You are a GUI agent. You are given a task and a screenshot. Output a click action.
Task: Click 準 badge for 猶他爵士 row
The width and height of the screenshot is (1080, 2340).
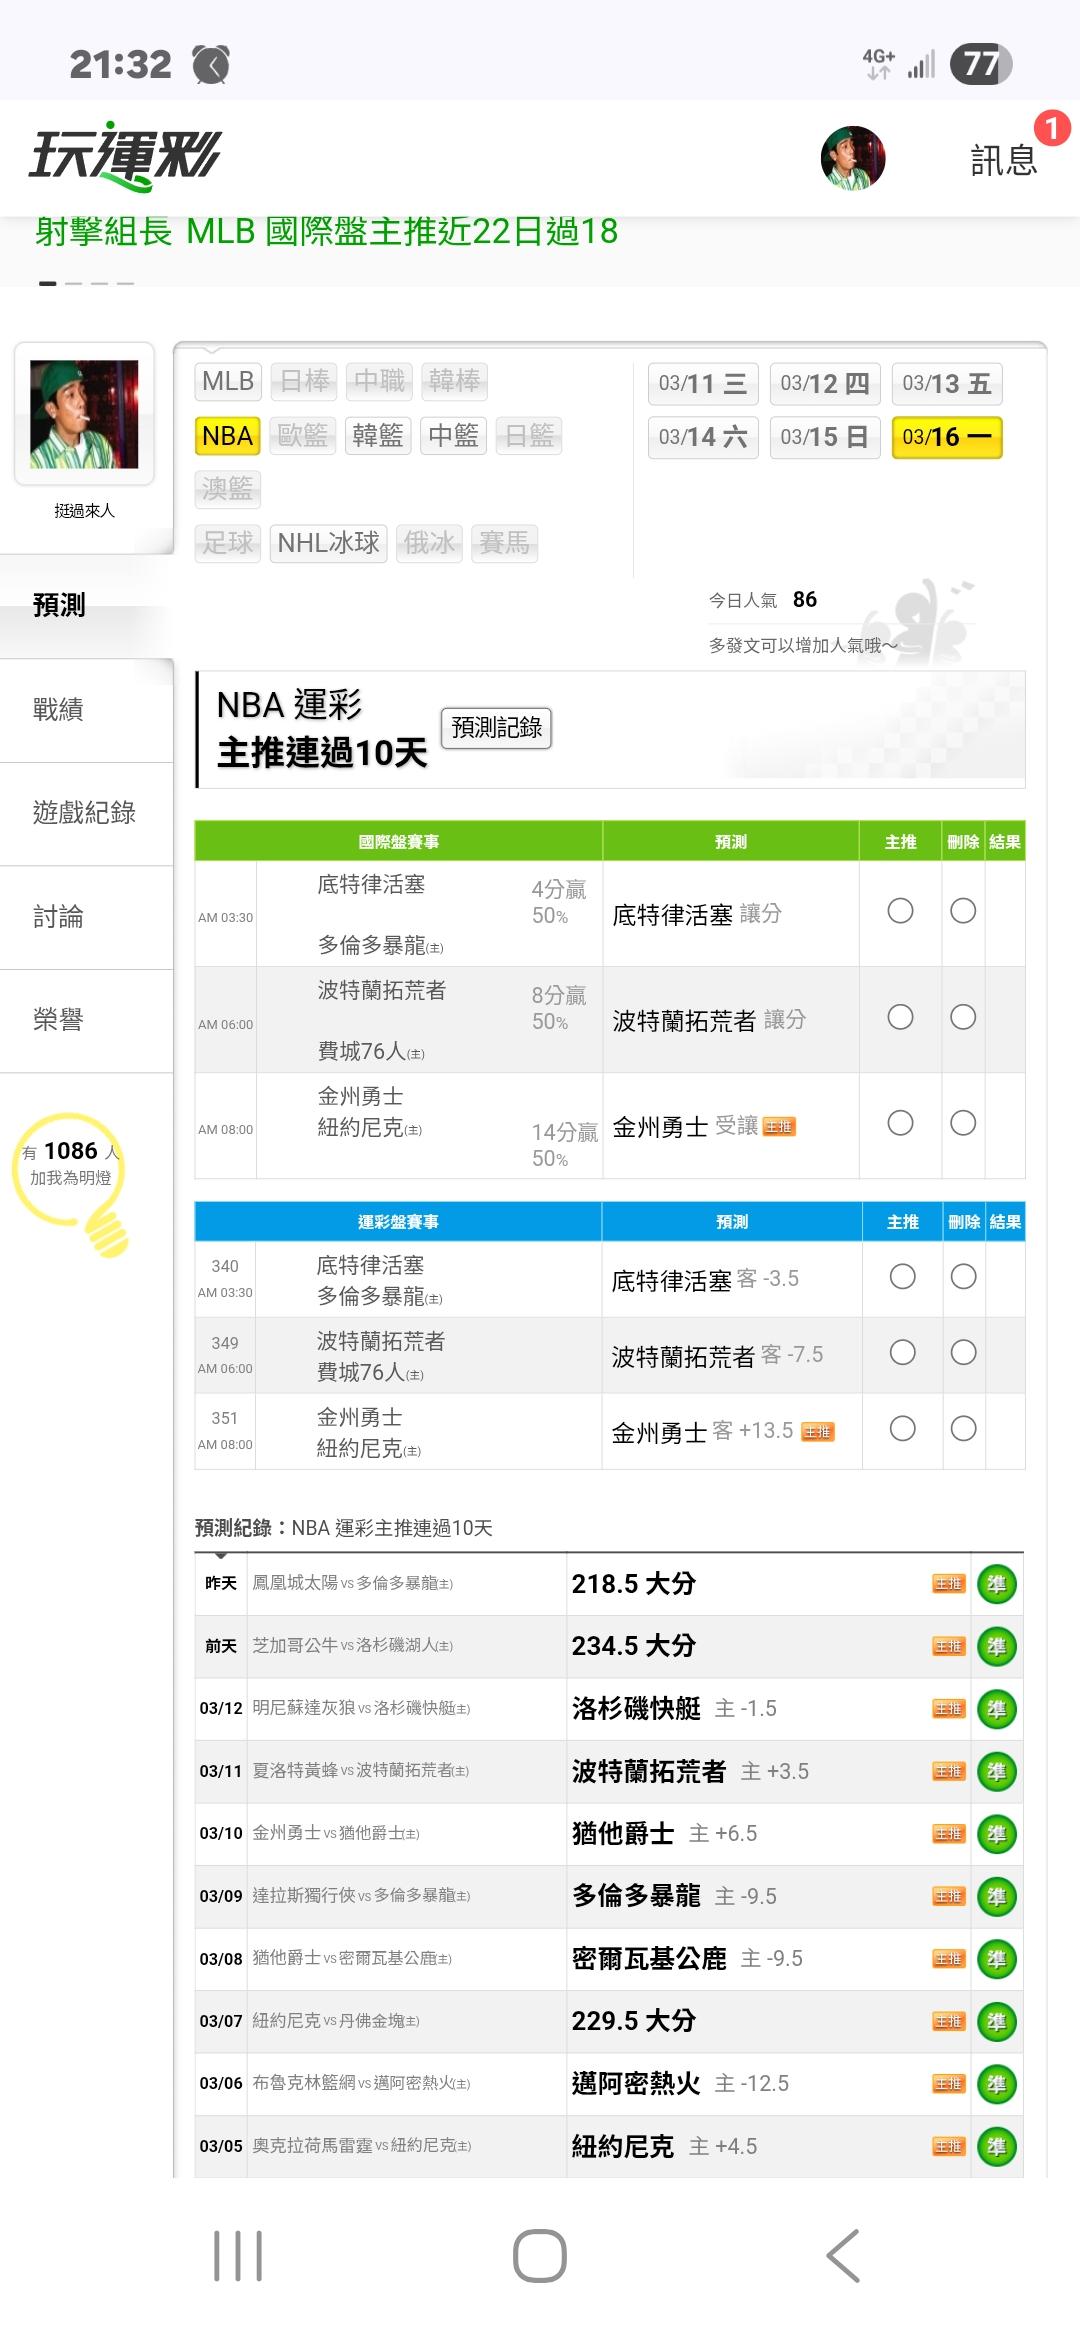click(997, 1834)
